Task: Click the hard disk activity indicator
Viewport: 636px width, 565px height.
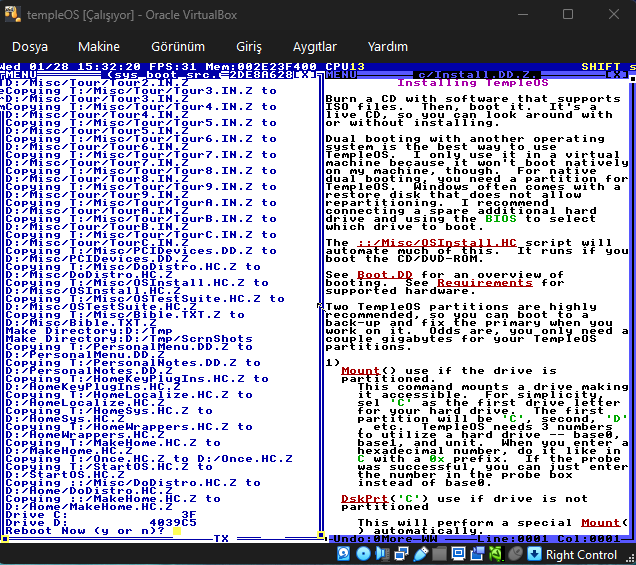Action: point(344,554)
